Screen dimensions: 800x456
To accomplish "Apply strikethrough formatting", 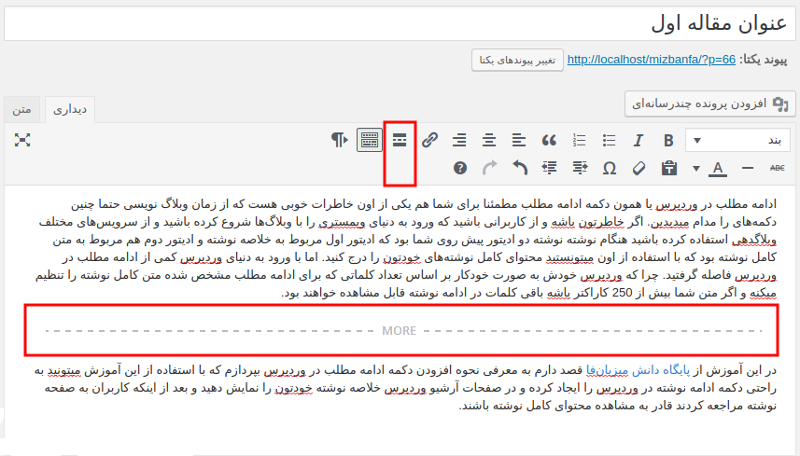I will click(777, 168).
